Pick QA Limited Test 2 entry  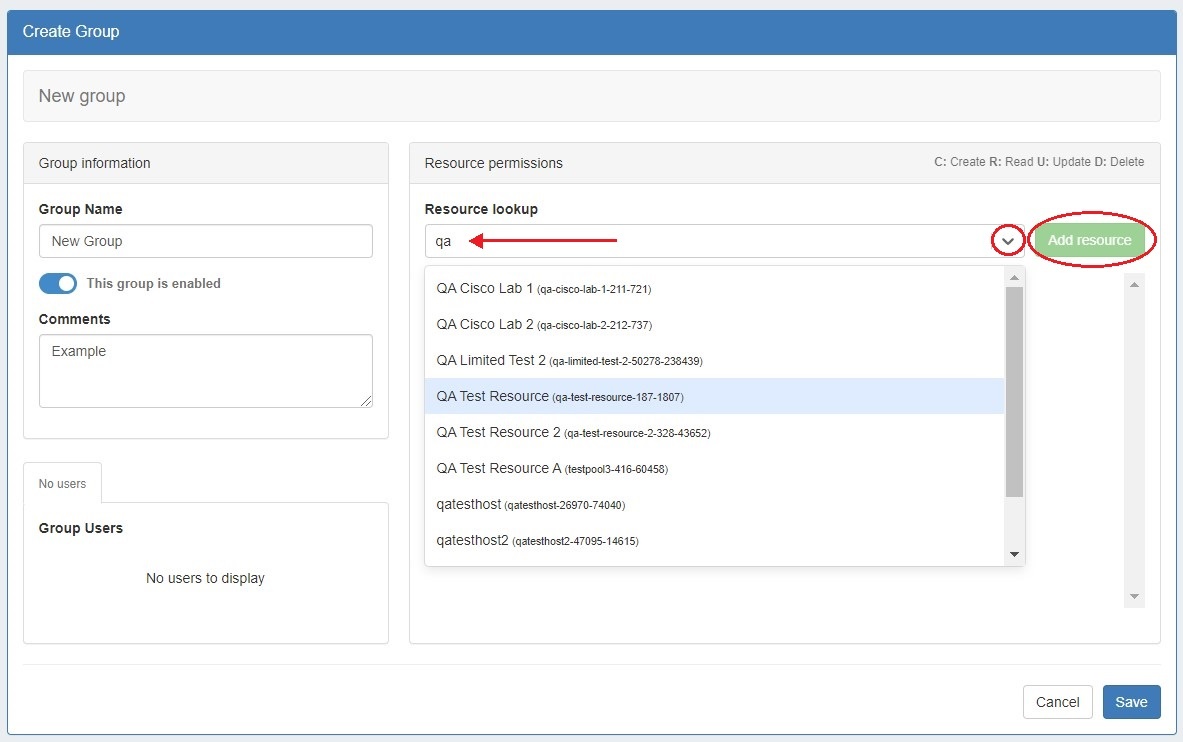(562, 361)
